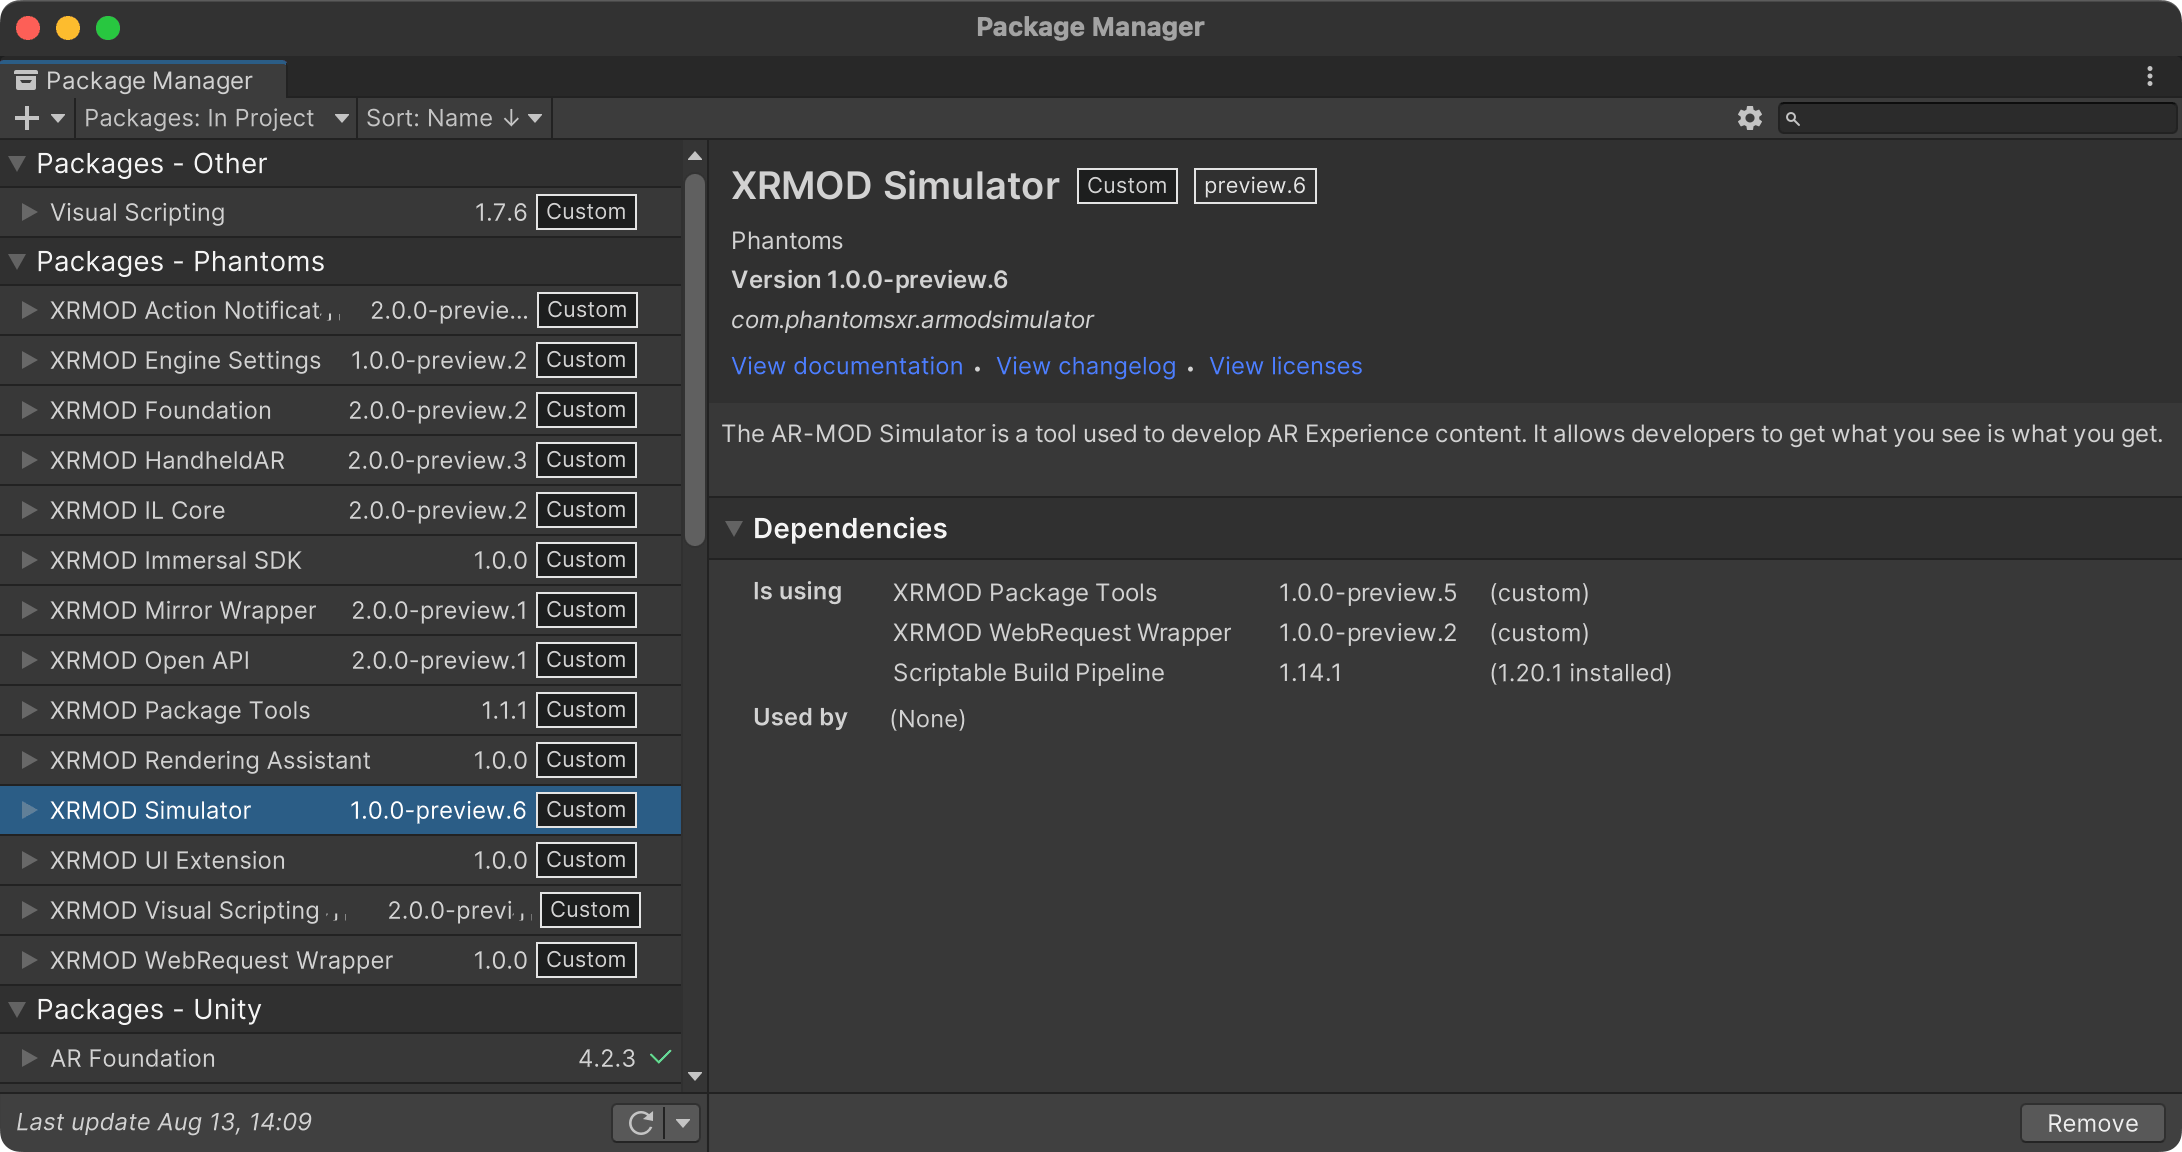Screen dimensions: 2182x1152
Task: Click the Package Manager tab icon
Action: [x=26, y=80]
